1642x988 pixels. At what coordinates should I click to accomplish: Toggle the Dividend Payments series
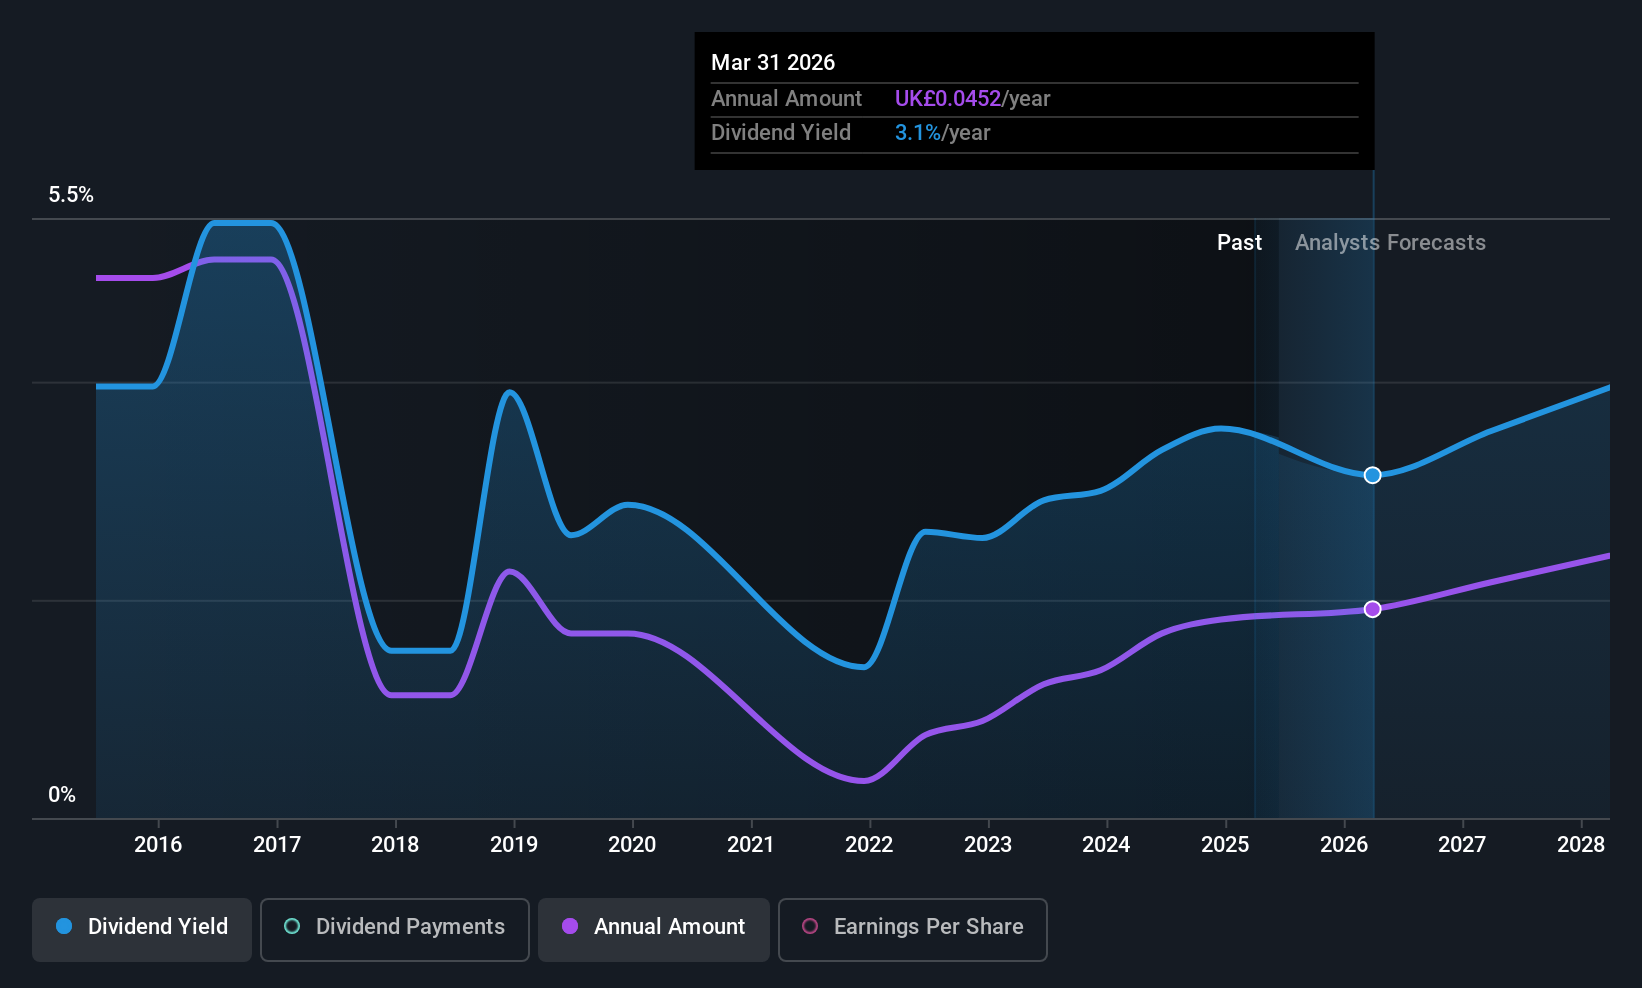pyautogui.click(x=395, y=929)
